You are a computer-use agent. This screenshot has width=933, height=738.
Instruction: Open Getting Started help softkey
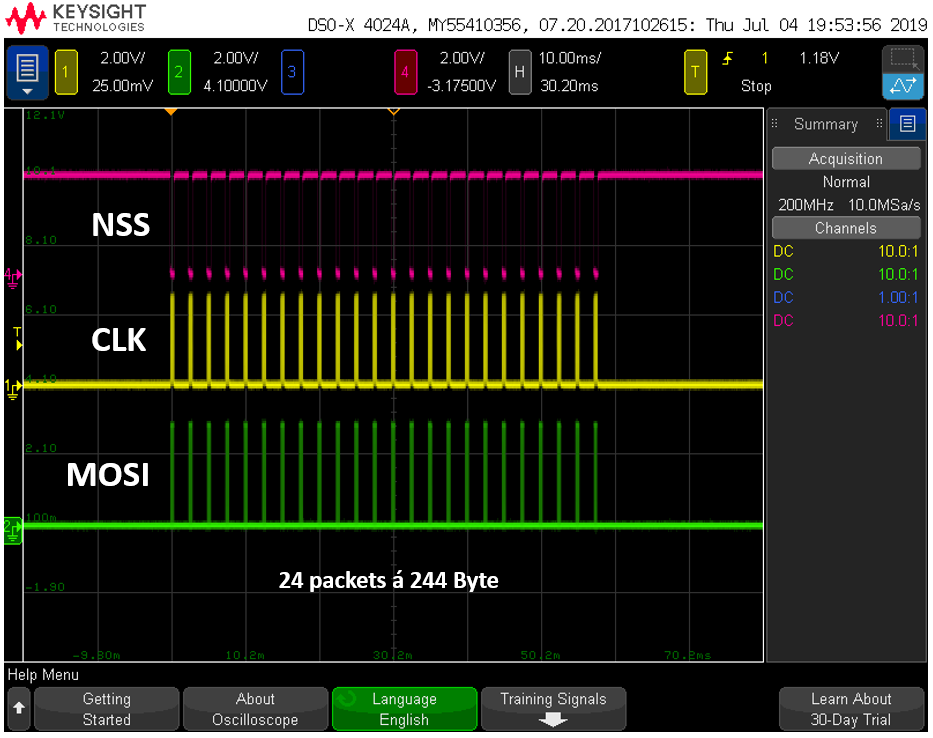point(107,709)
